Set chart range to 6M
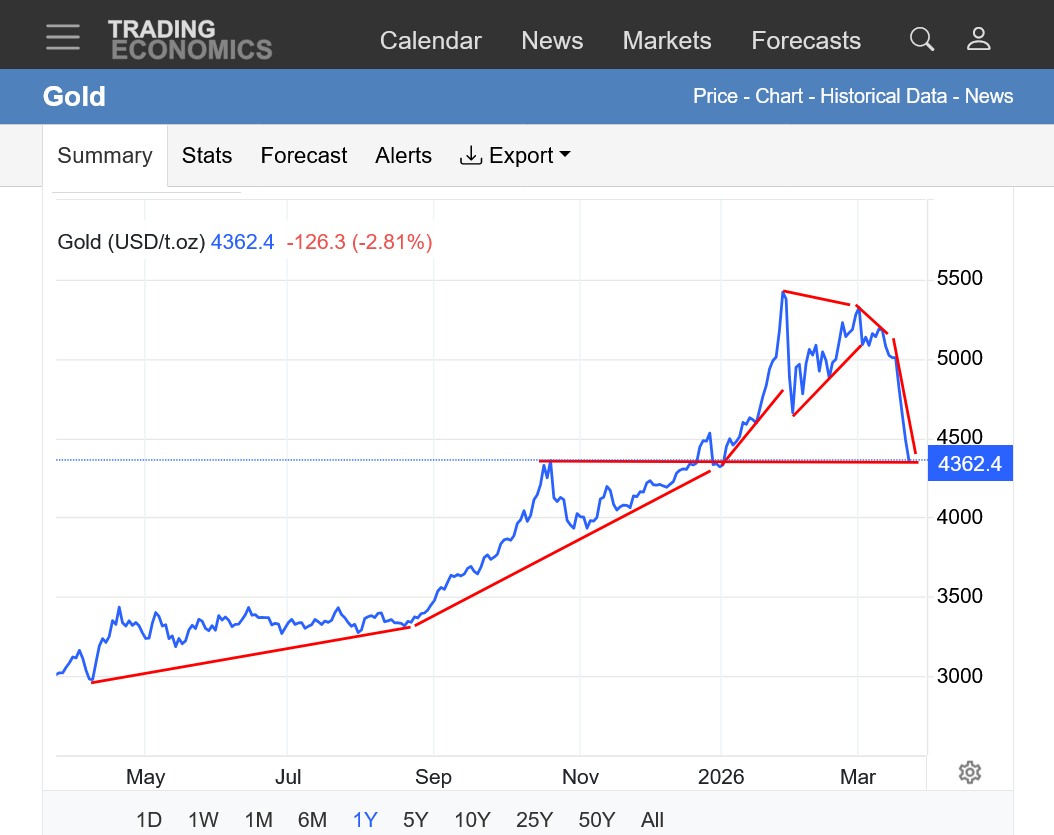The height and width of the screenshot is (835, 1054). coord(312,820)
